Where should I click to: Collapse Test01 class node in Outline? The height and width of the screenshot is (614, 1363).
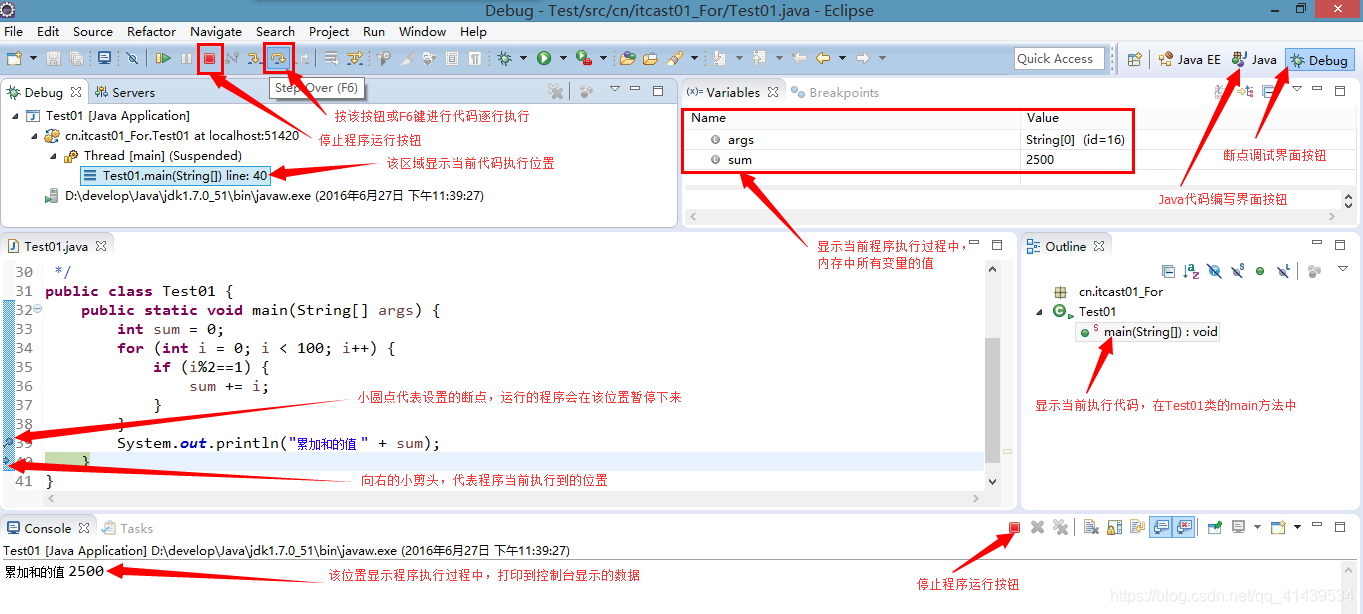pyautogui.click(x=1040, y=312)
